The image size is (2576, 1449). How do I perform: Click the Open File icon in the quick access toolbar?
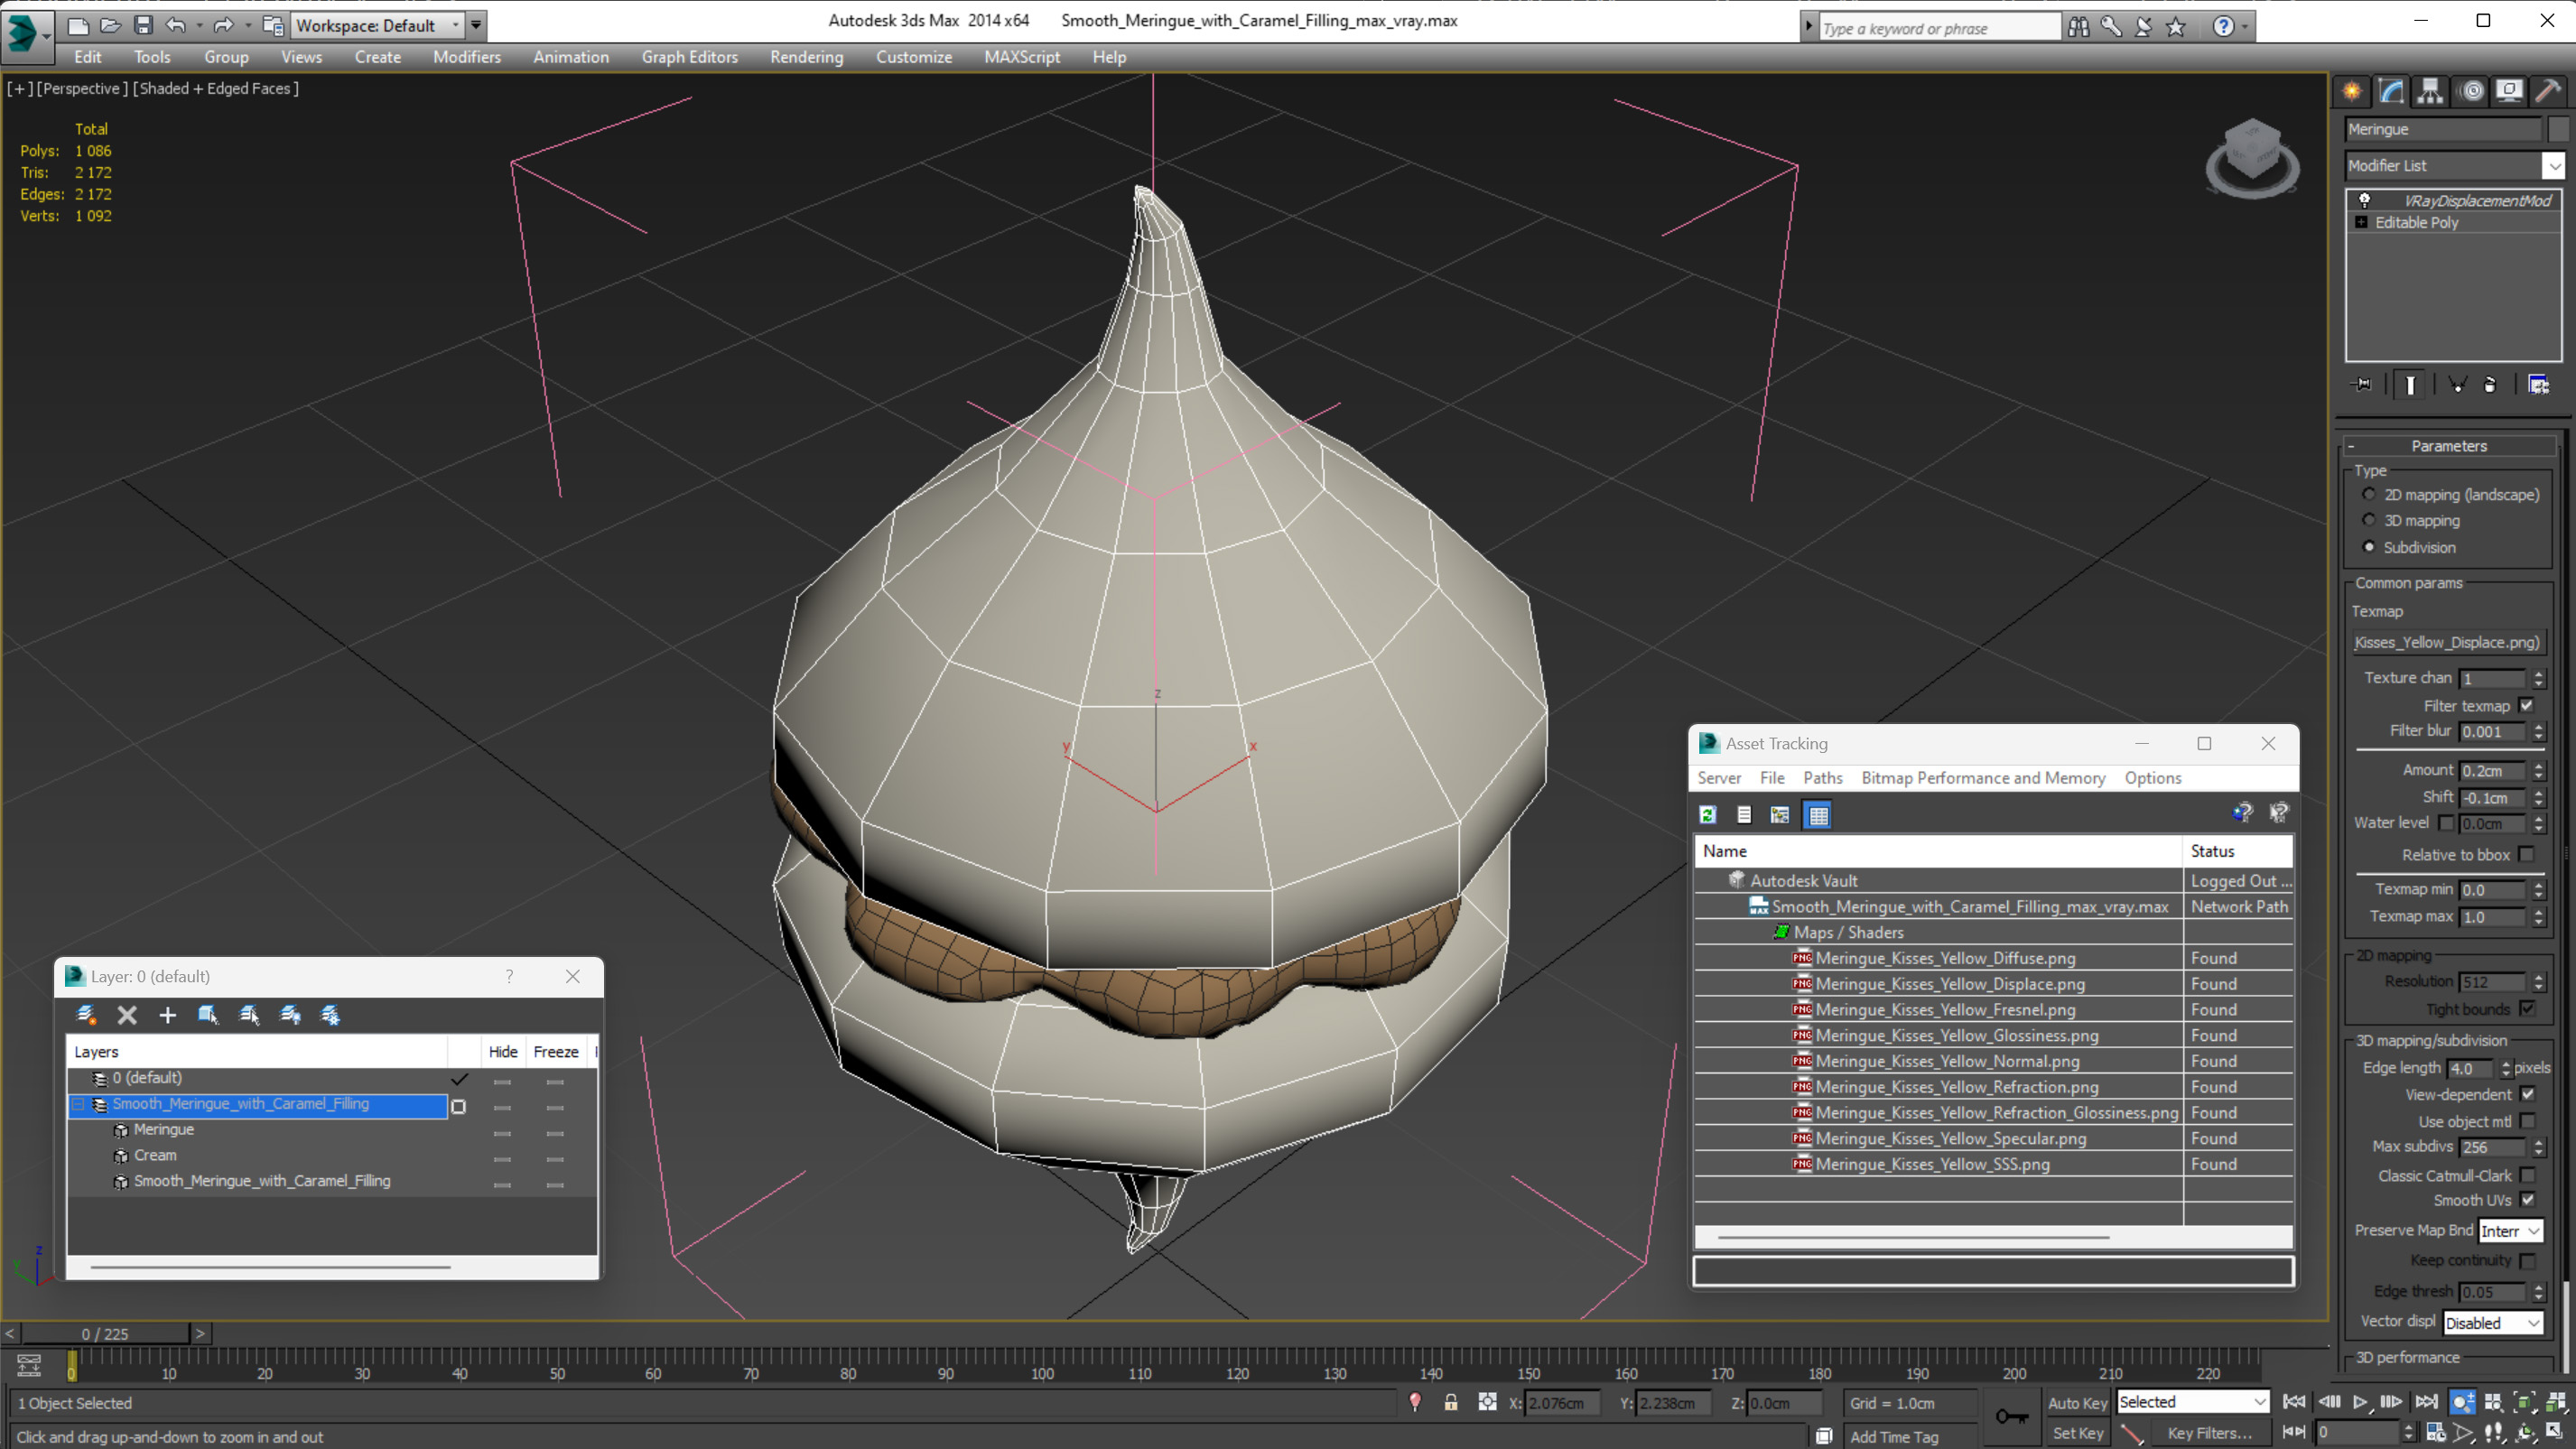tap(111, 25)
